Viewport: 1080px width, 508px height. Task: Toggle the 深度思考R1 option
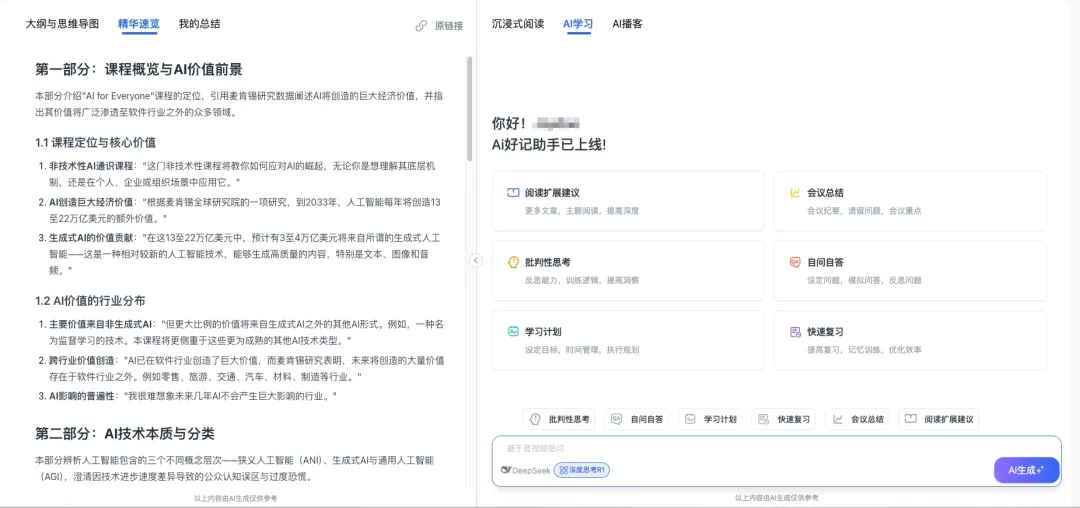(583, 470)
